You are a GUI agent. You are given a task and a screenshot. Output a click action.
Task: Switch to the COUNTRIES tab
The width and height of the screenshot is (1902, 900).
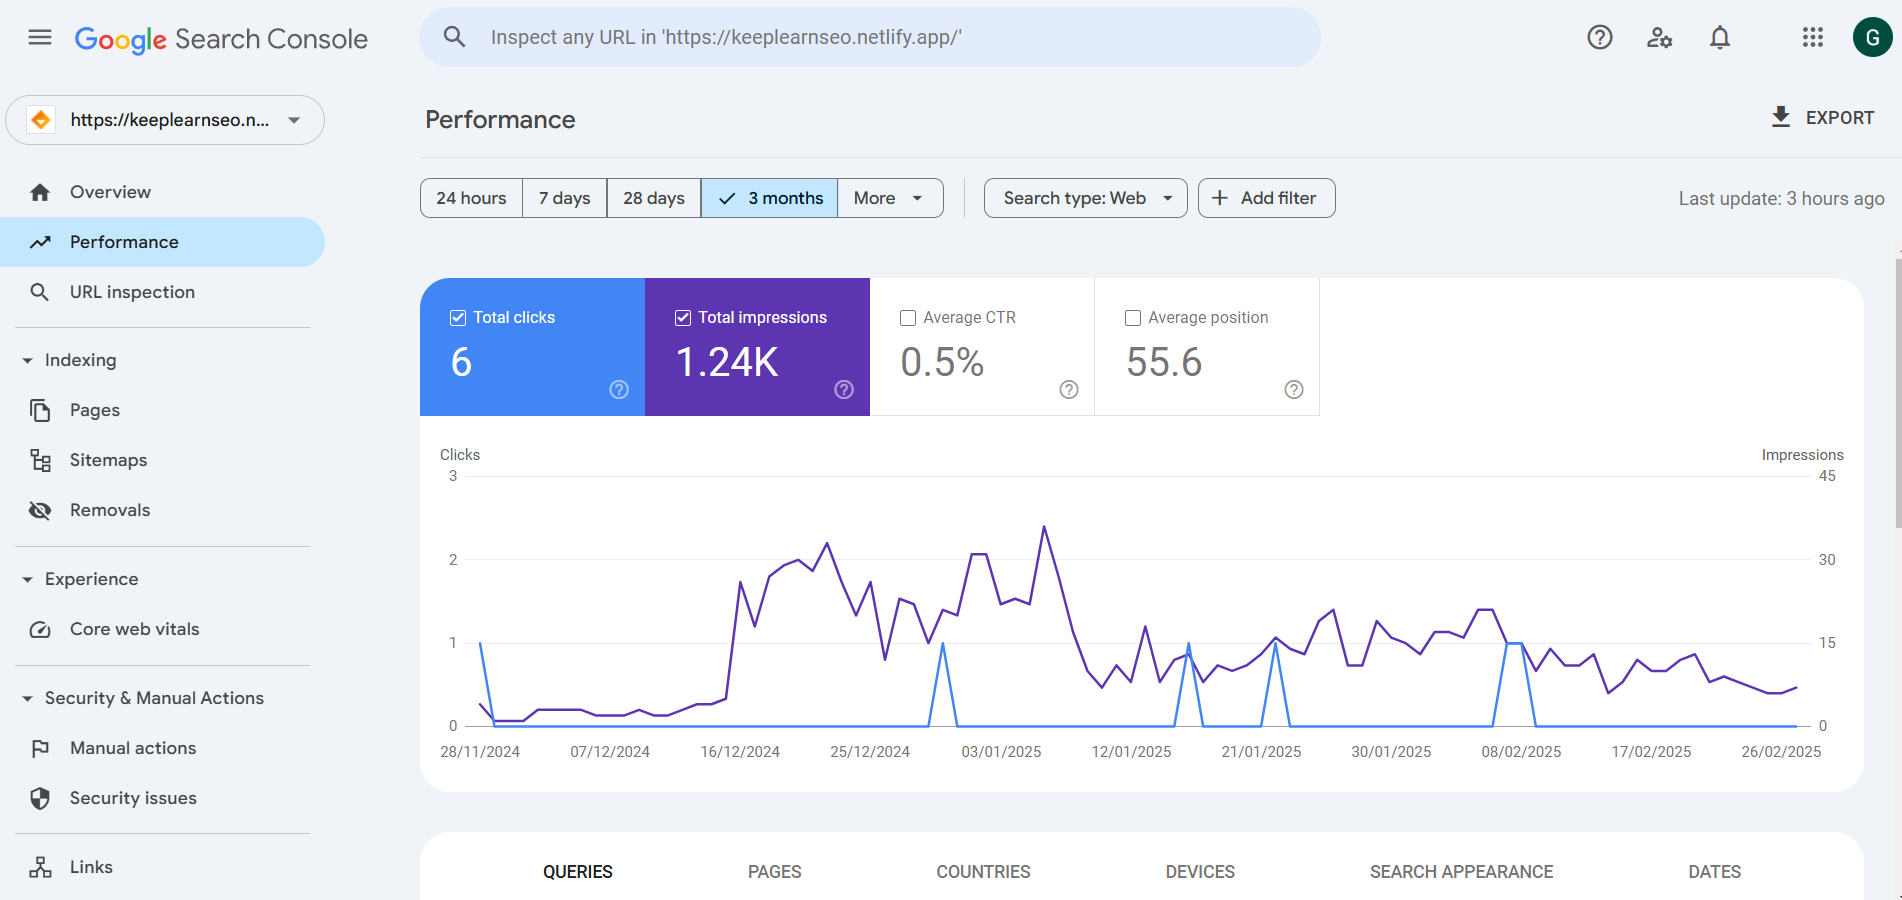point(983,872)
